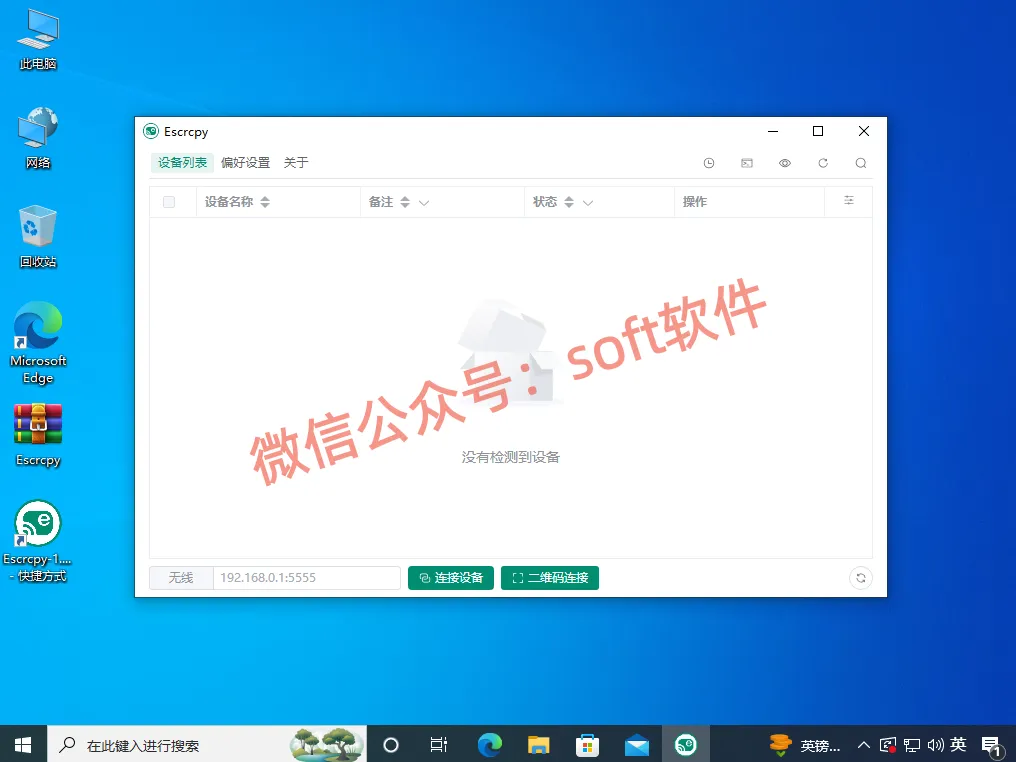This screenshot has width=1016, height=762.
Task: Click the network icon in system tray
Action: click(912, 745)
